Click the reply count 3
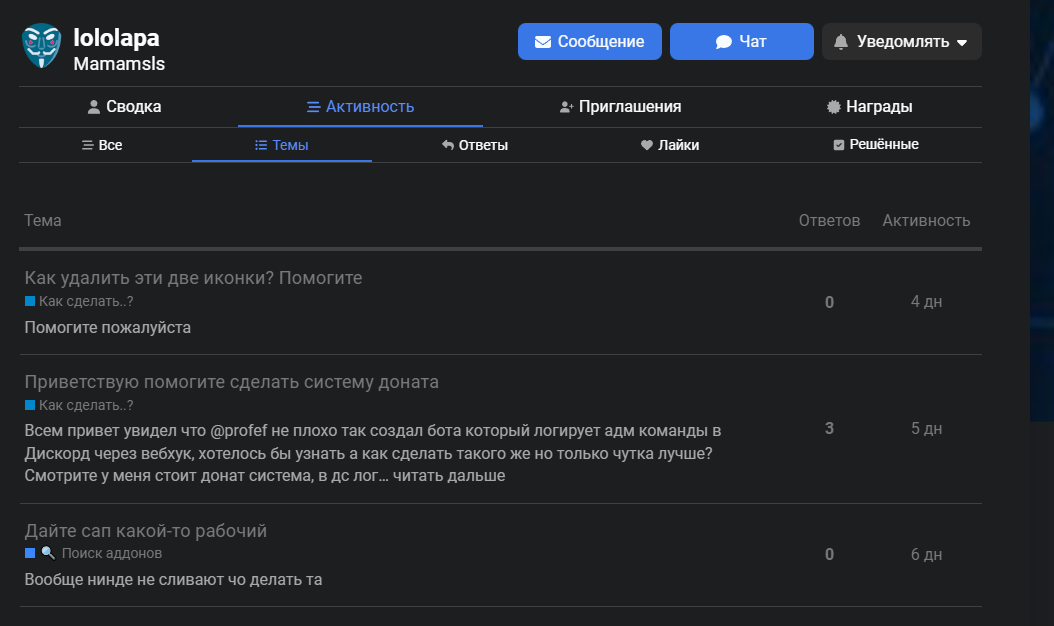1054x626 pixels. [x=829, y=428]
